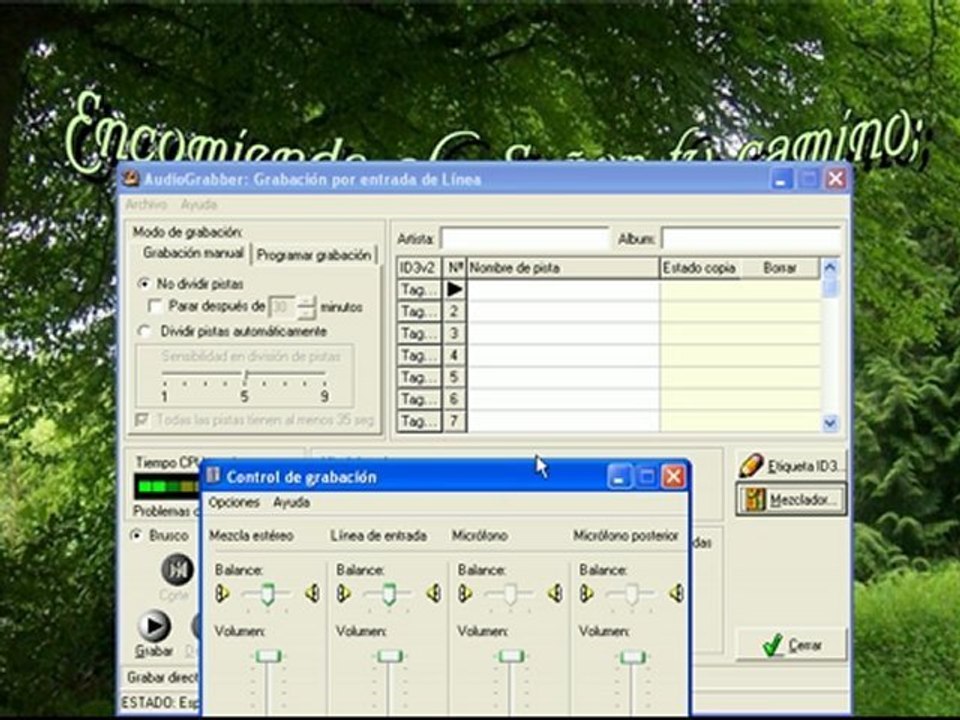This screenshot has height=720, width=960.
Task: Click track name cell for row 3
Action: 563,333
